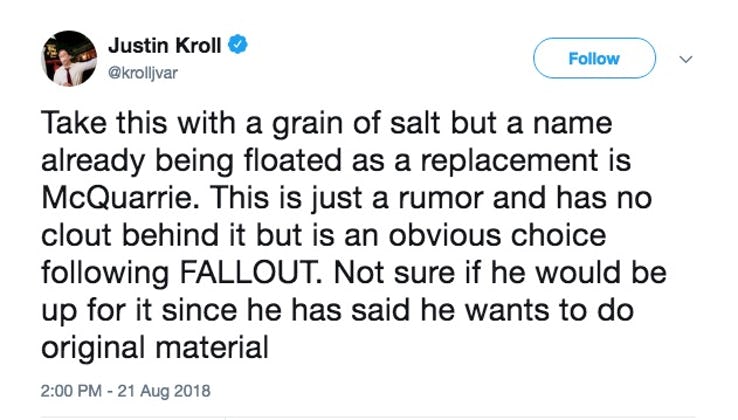
Task: Click the word "clout" in the tweet
Action: [x=72, y=236]
